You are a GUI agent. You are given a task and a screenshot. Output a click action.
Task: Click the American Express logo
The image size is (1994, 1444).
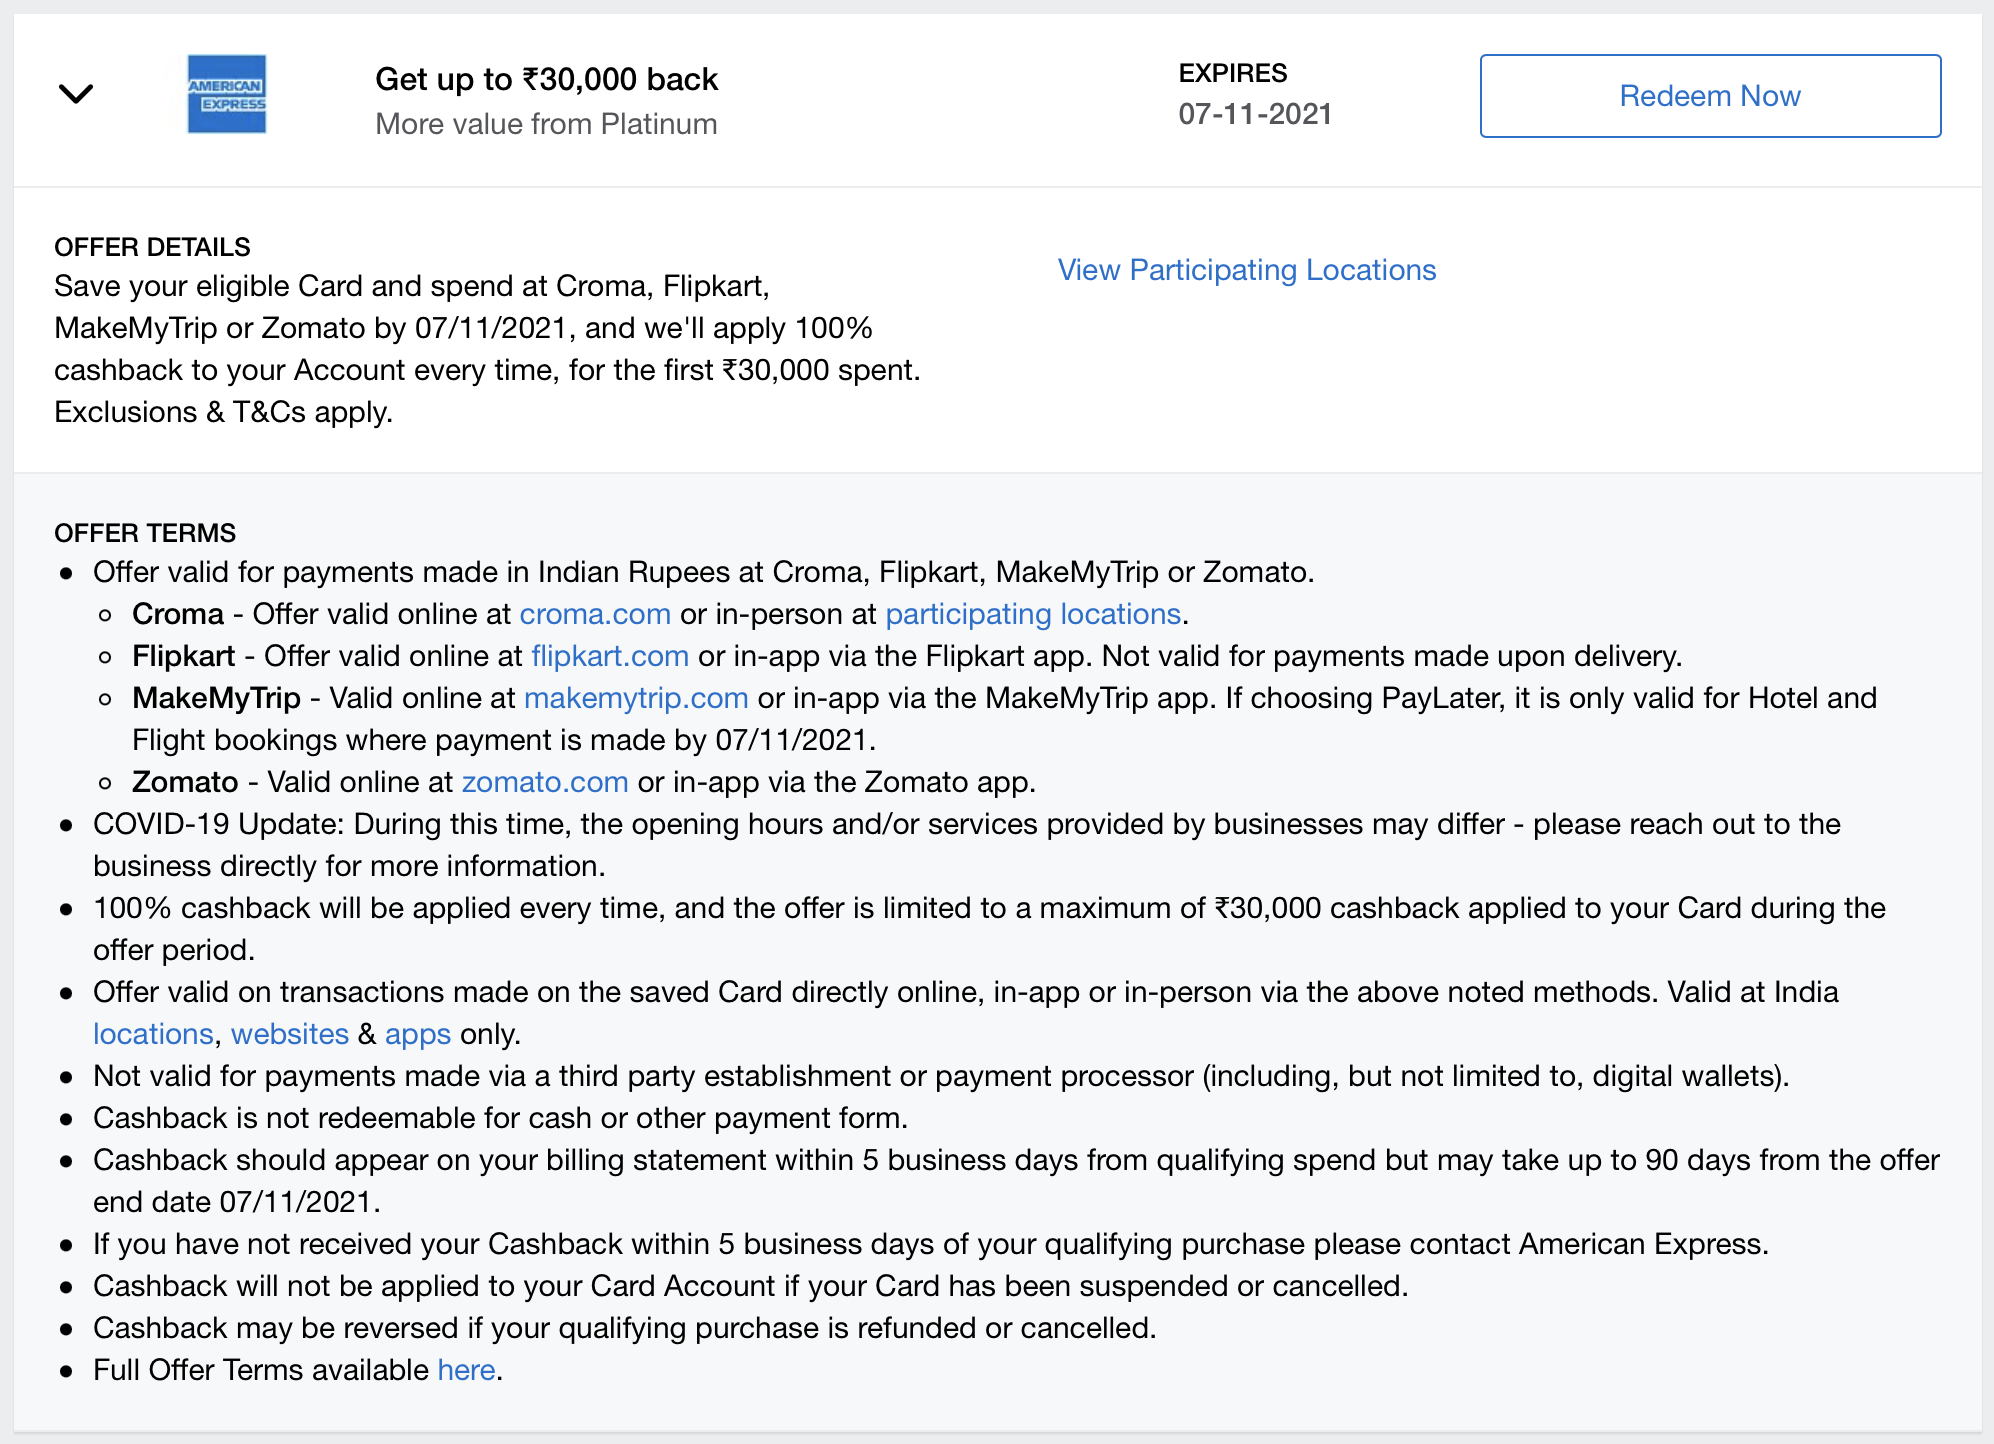(x=227, y=94)
